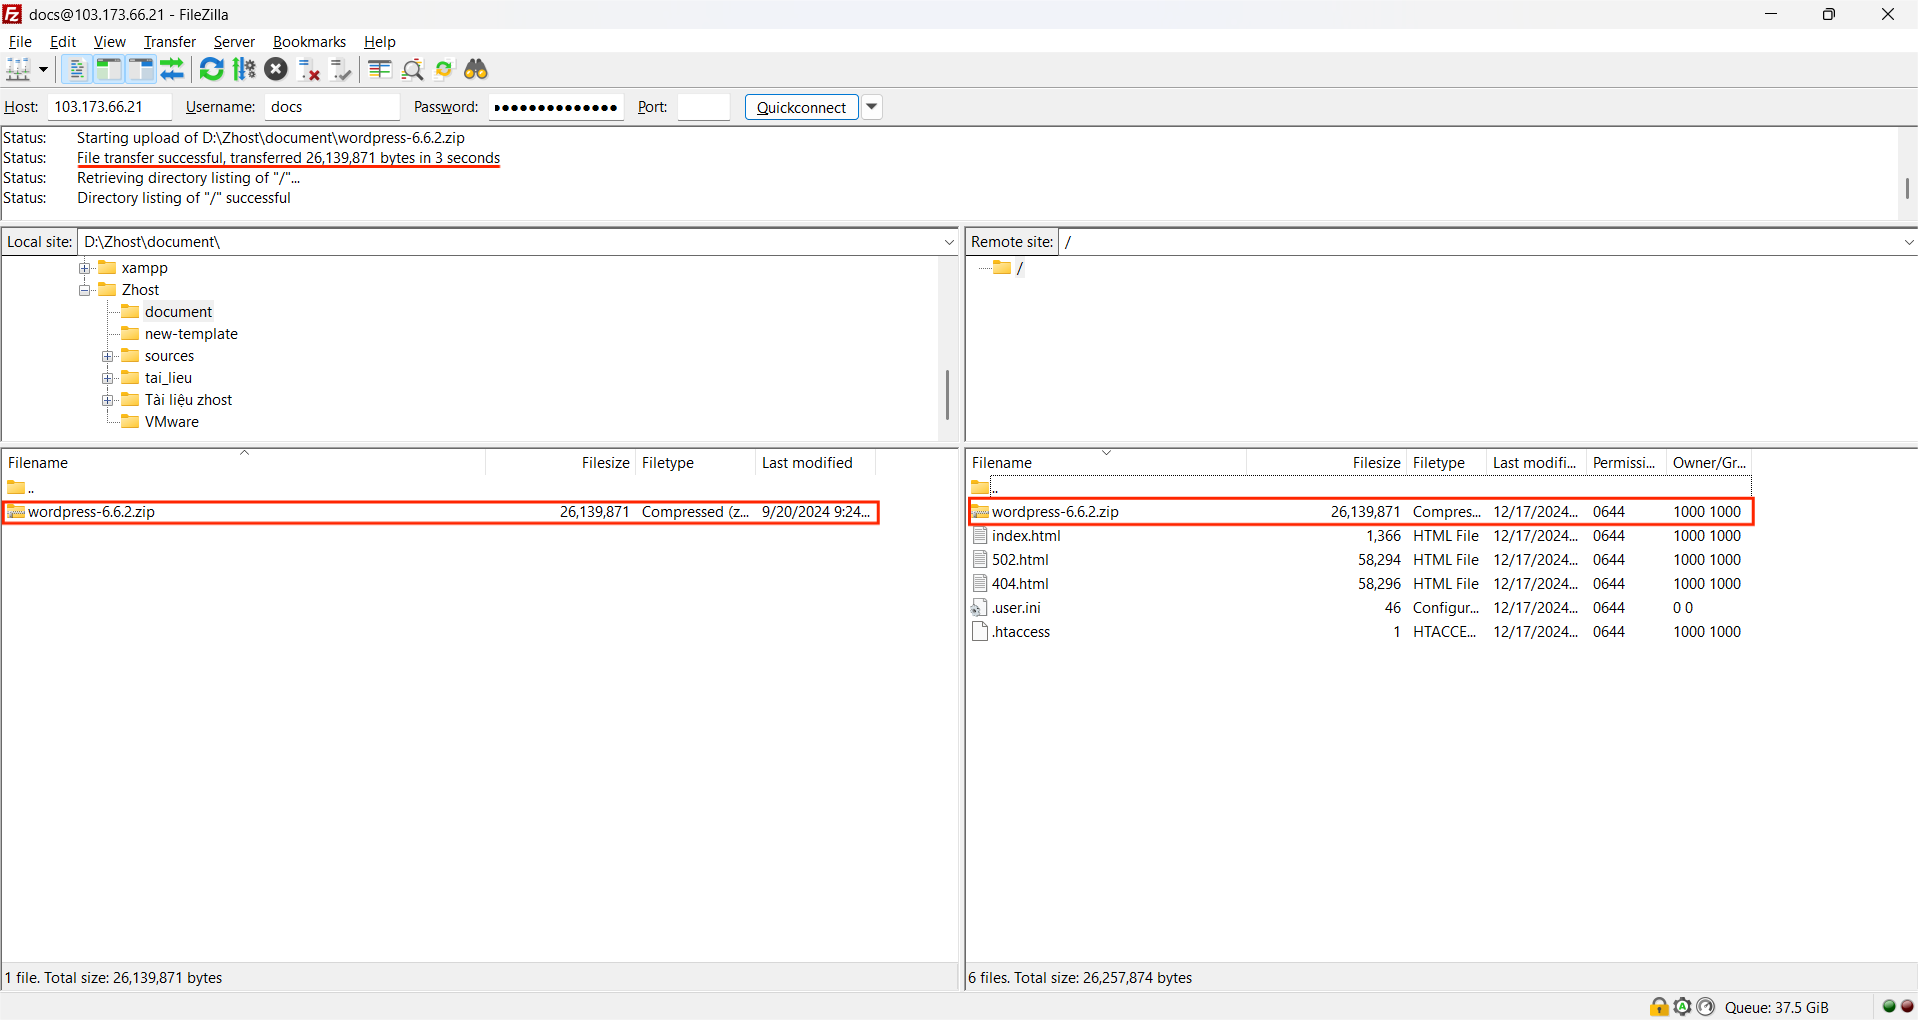Click the Quickconnect button
This screenshot has width=1918, height=1020.
[801, 107]
